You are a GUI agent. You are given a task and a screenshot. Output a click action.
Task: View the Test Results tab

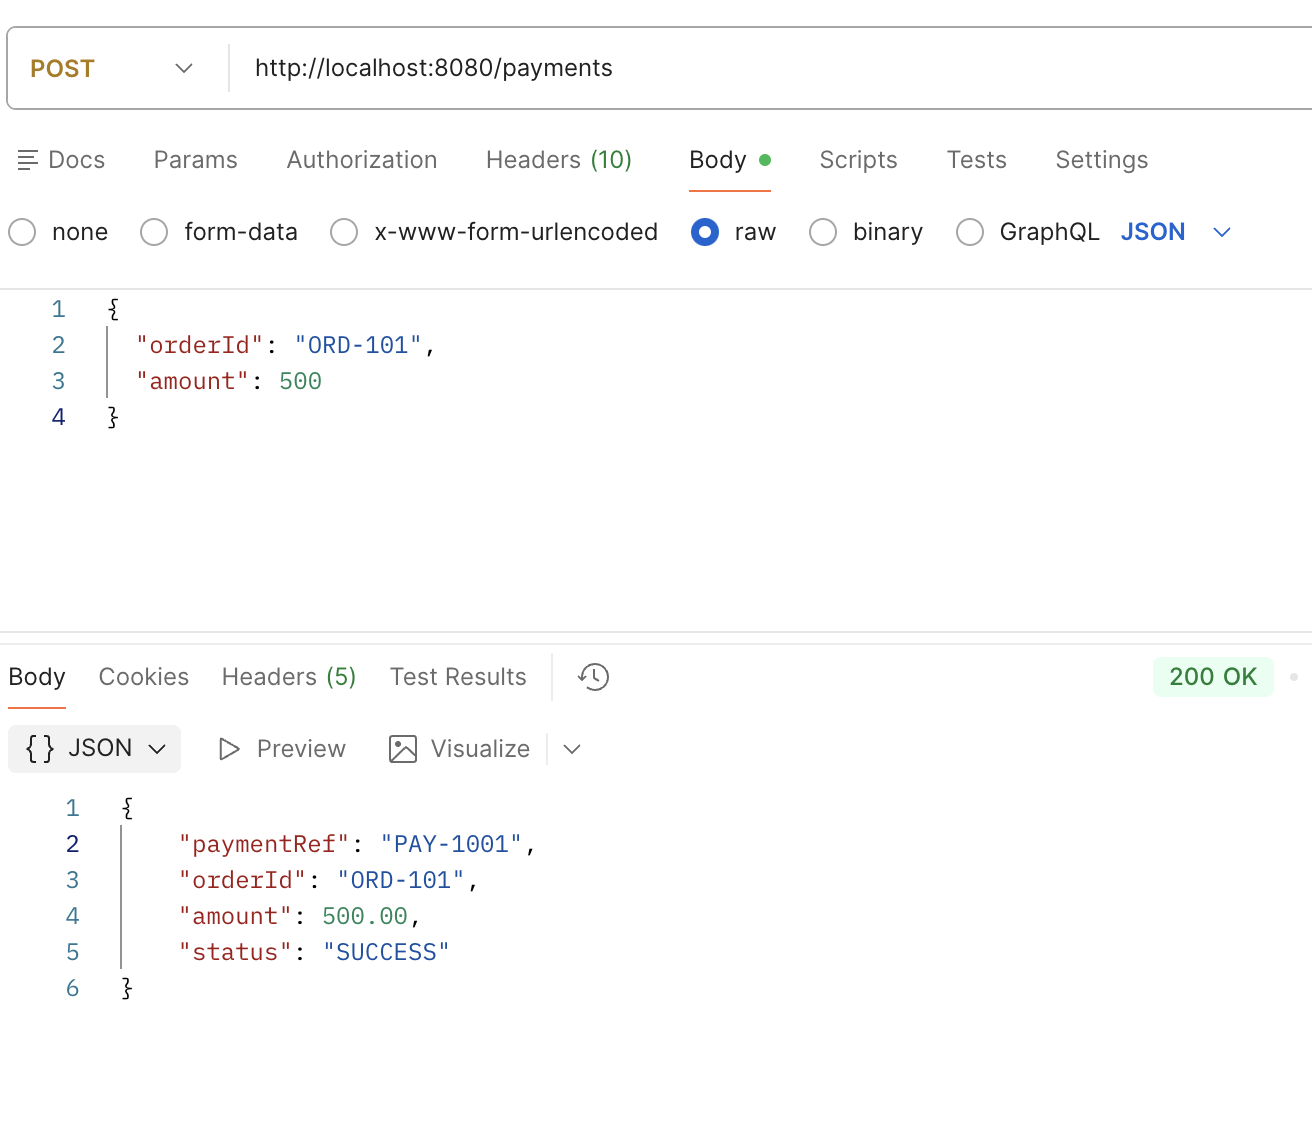(x=458, y=677)
